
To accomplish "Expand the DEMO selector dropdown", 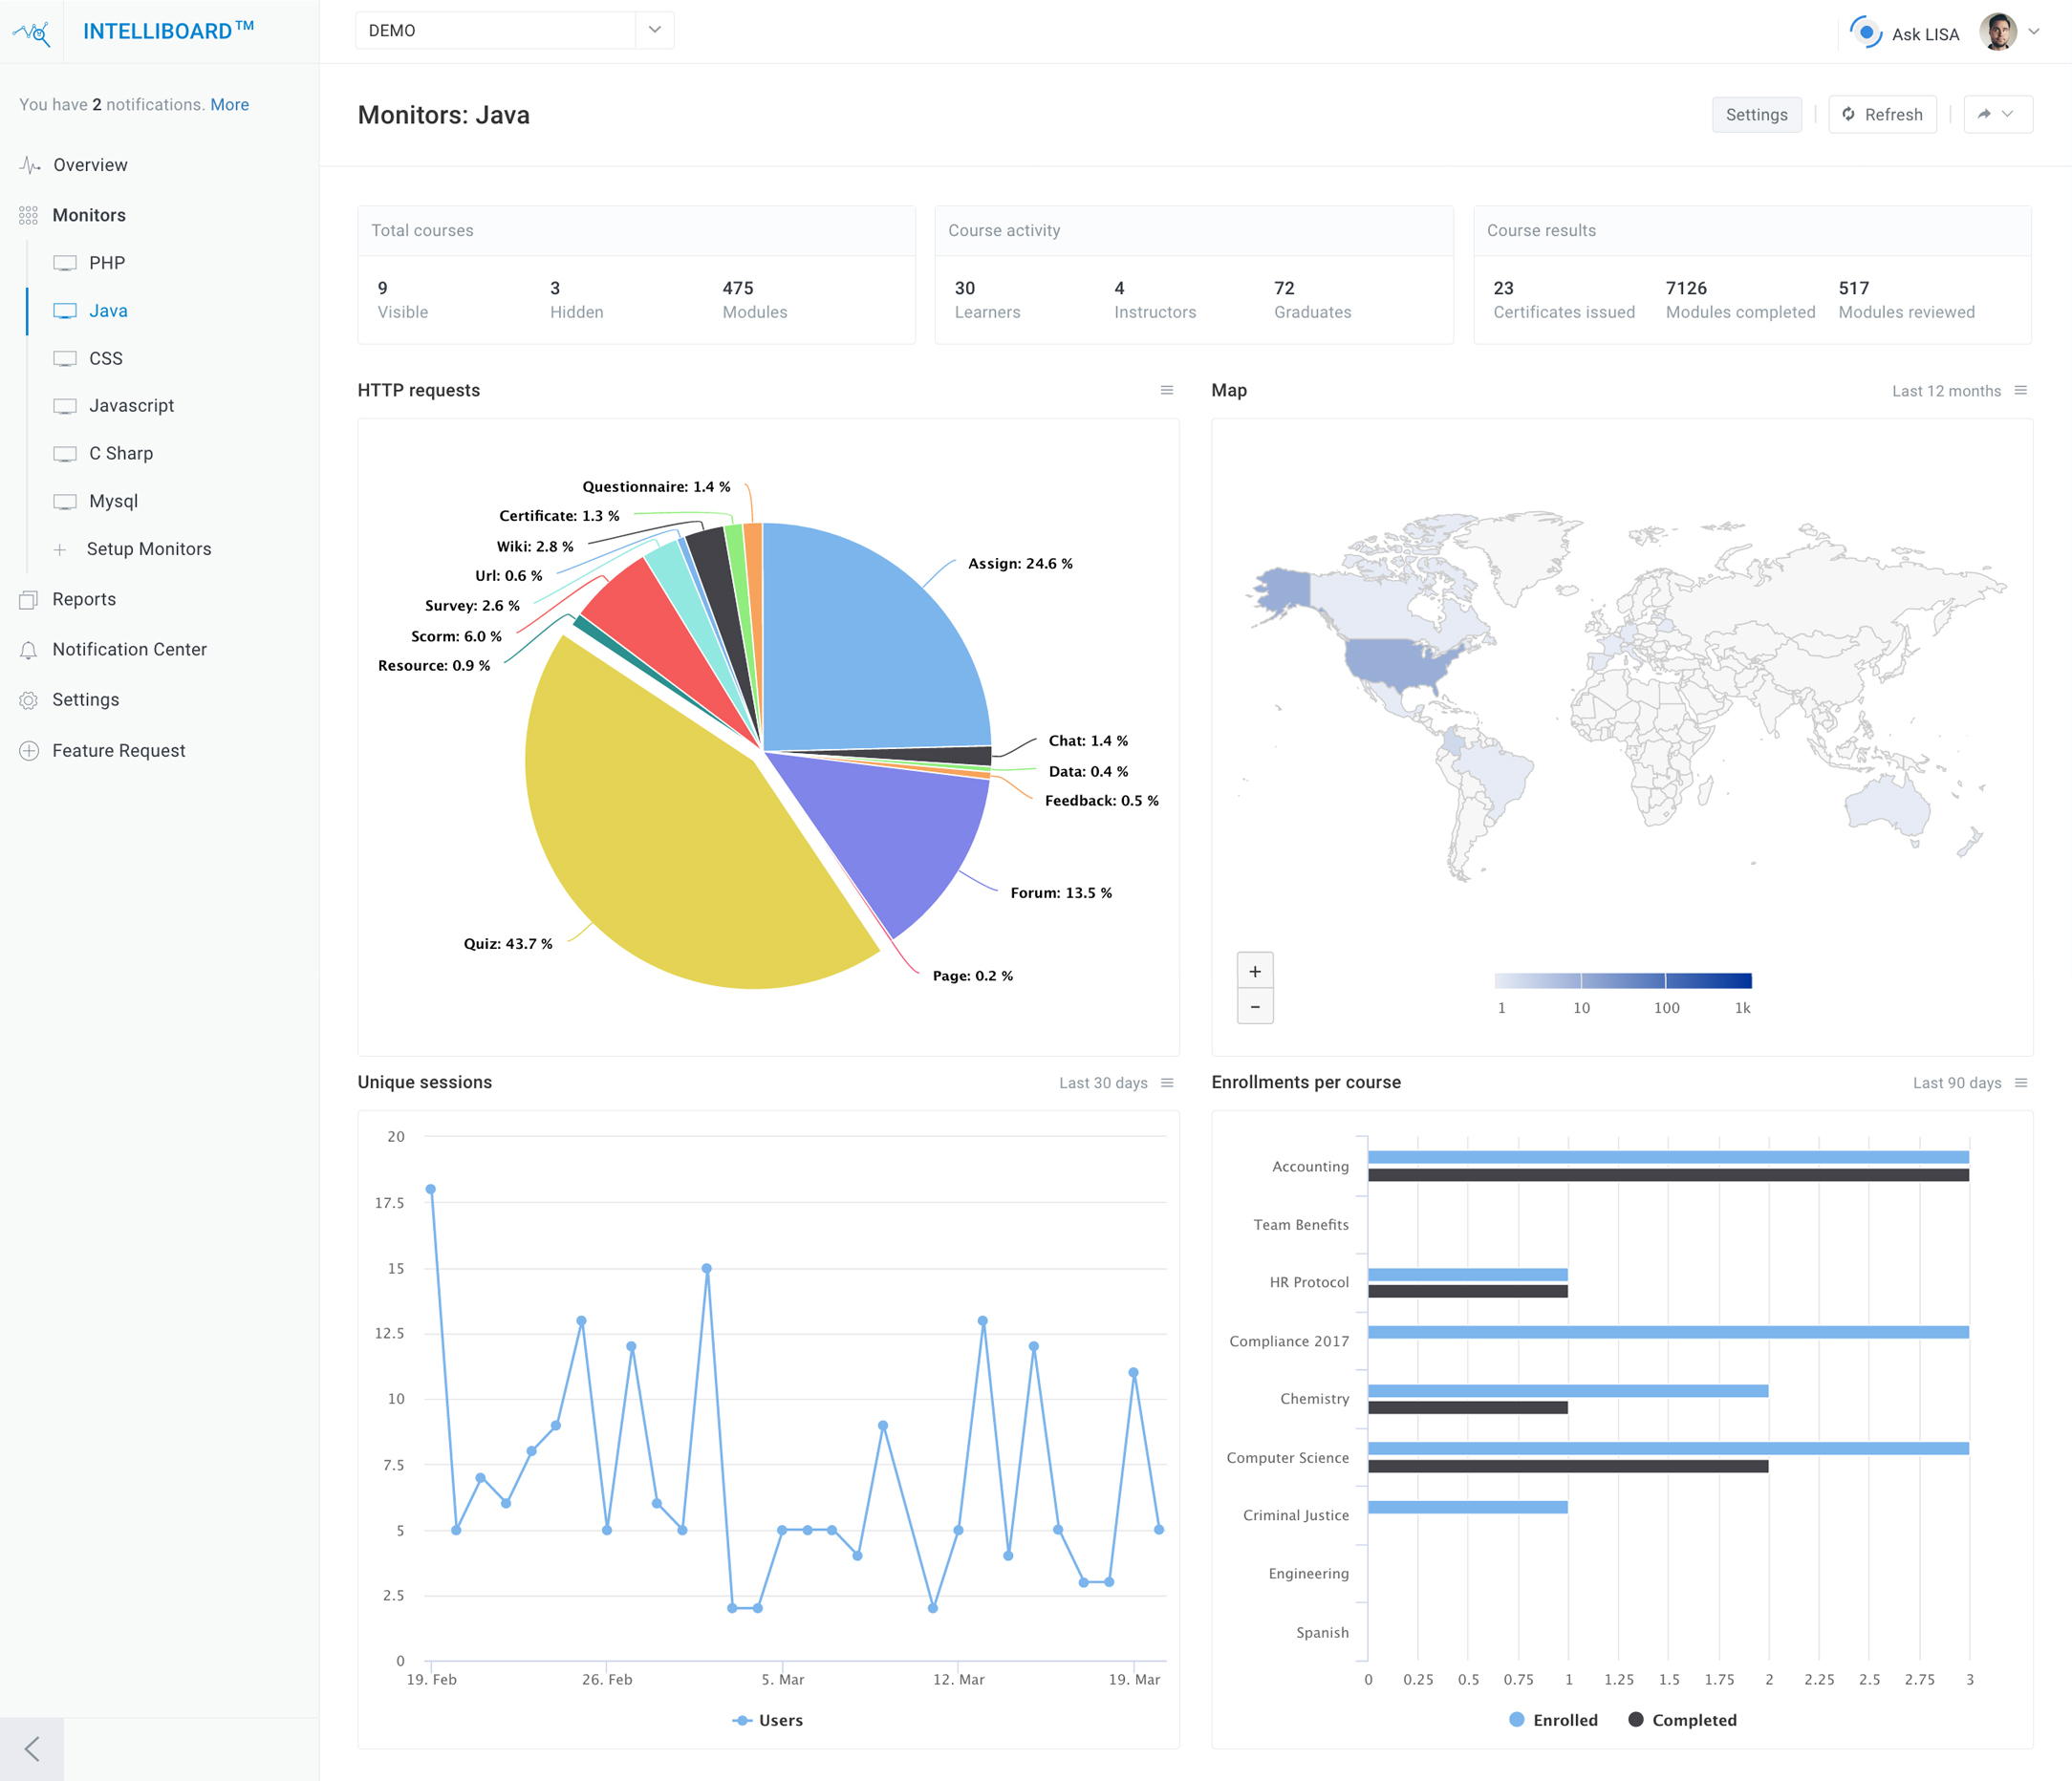I will pos(654,30).
